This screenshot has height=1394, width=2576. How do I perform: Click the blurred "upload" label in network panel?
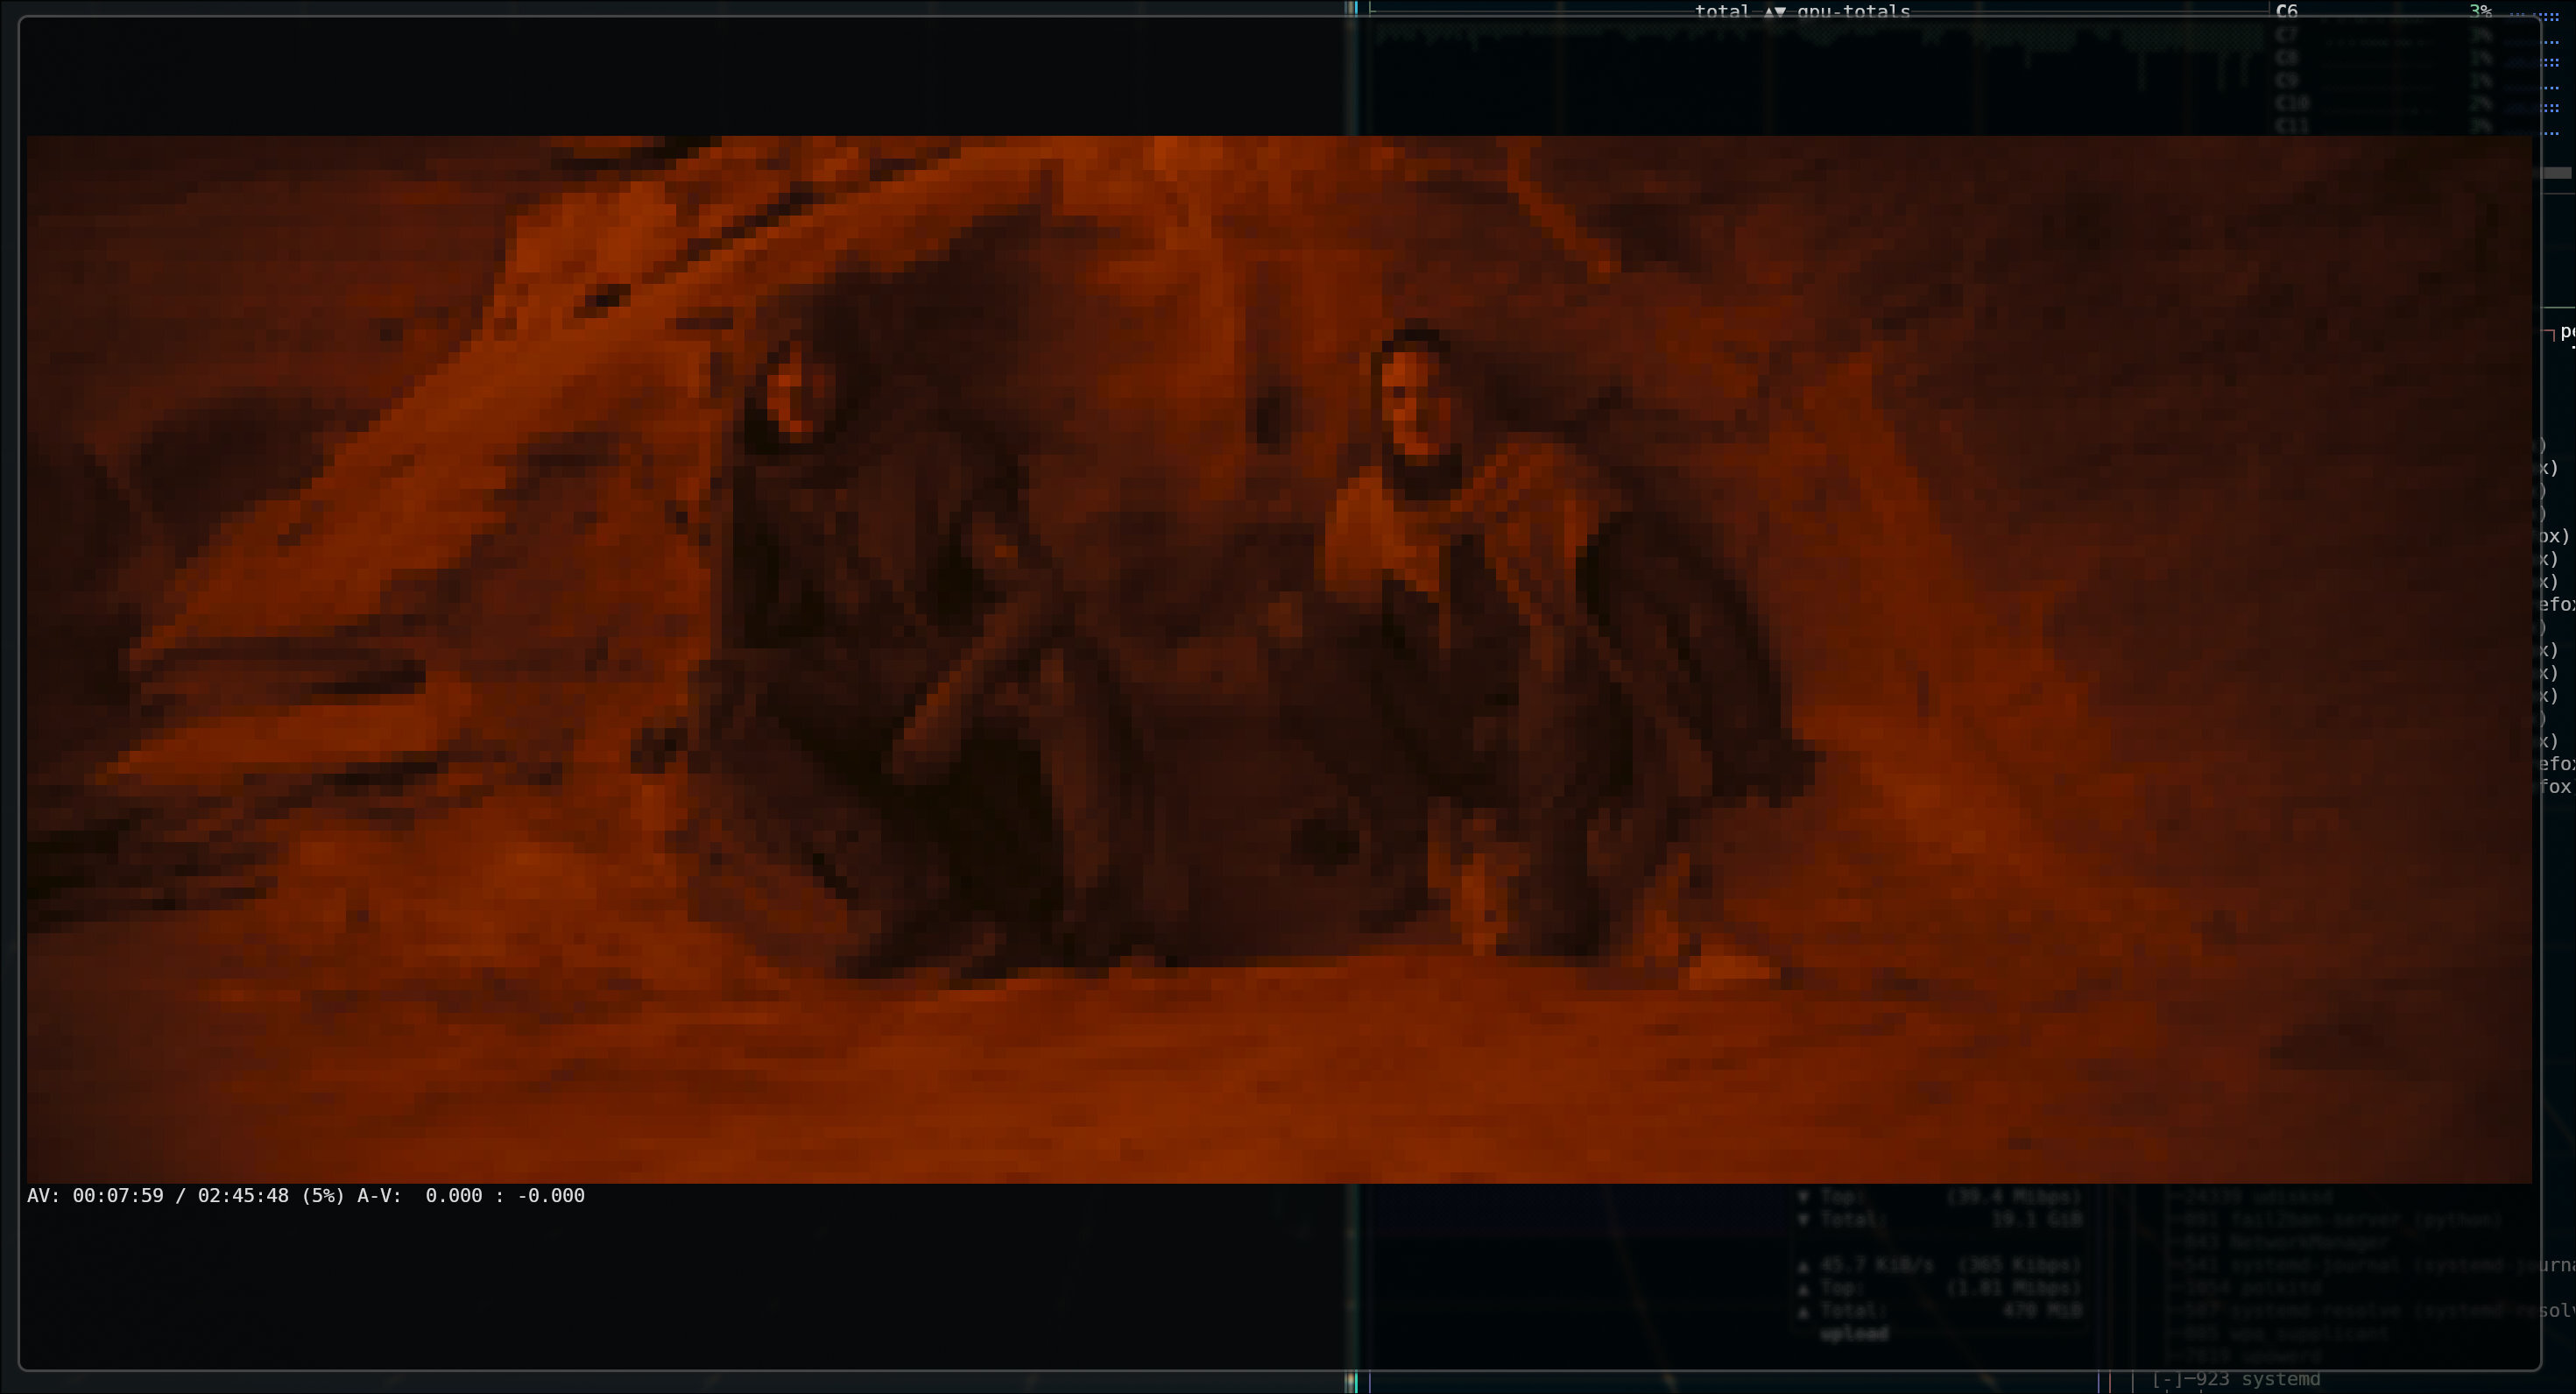pos(1853,1334)
